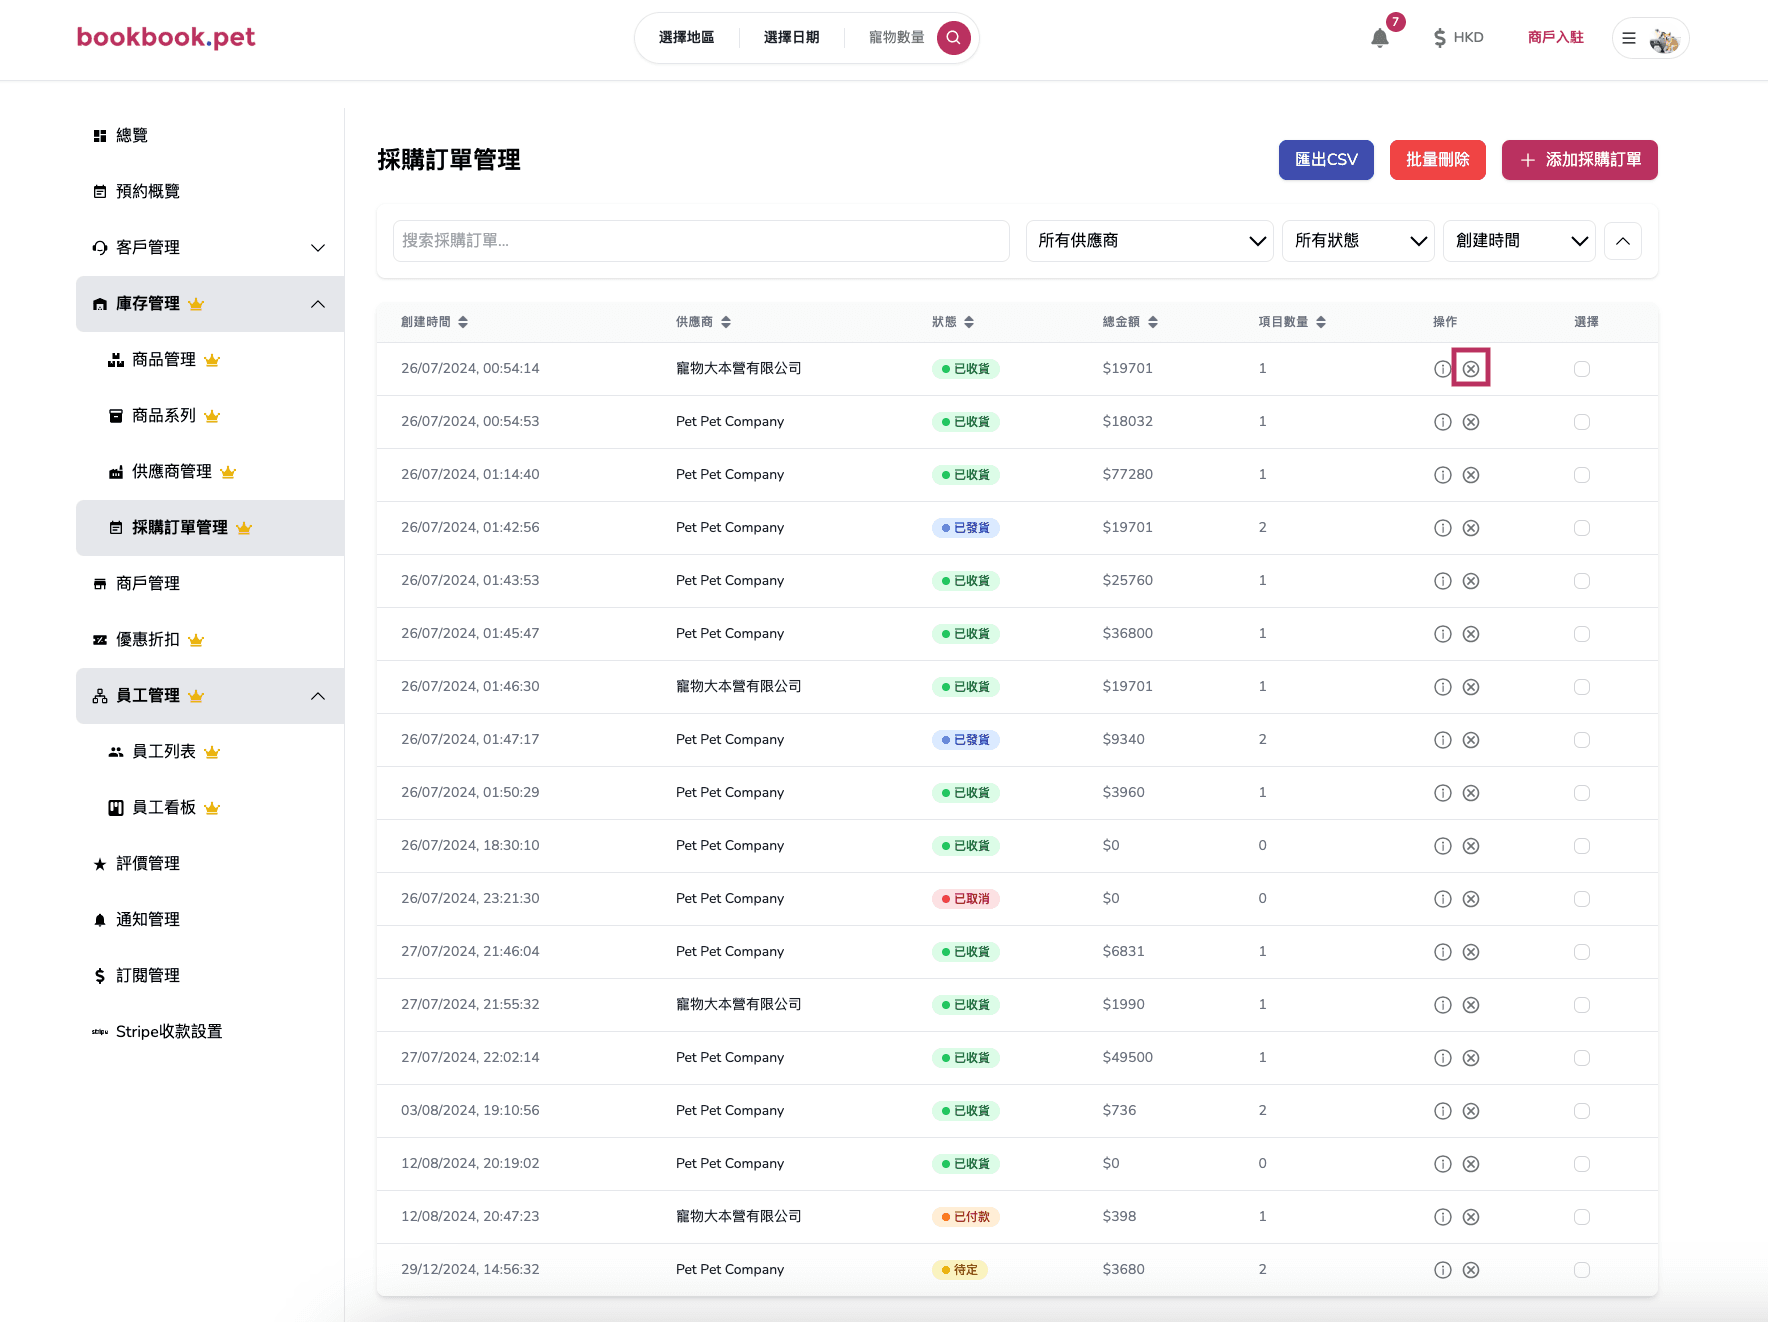This screenshot has width=1768, height=1322.
Task: Click the 匯出CSV button
Action: (x=1326, y=160)
